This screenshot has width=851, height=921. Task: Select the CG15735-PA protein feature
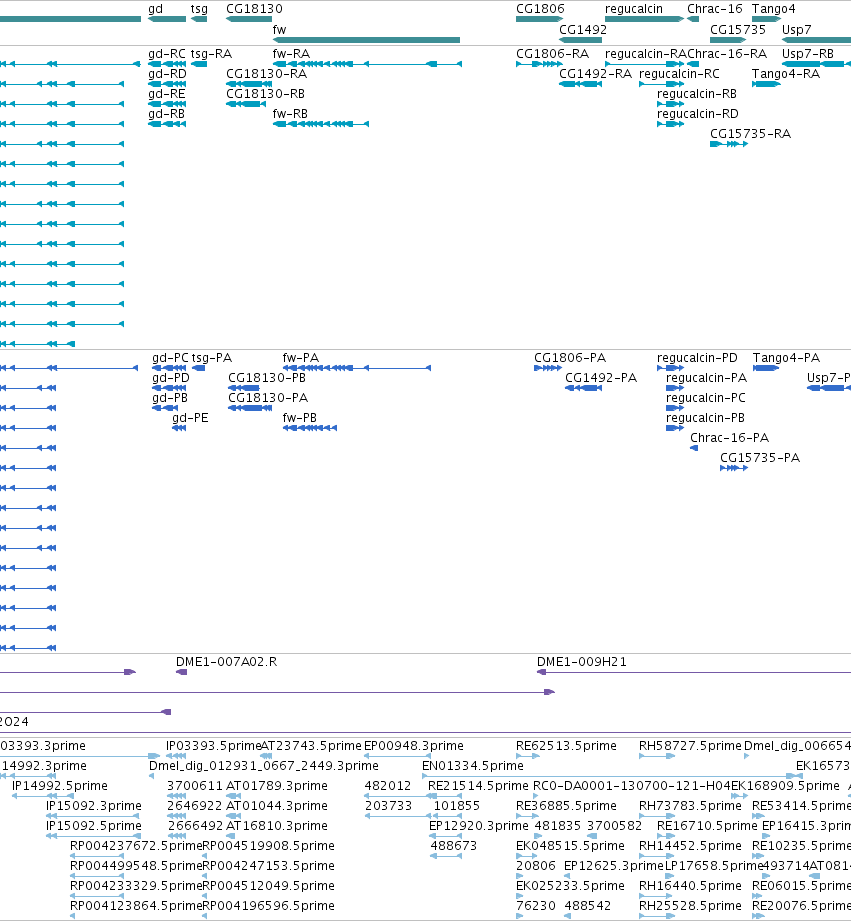734,468
